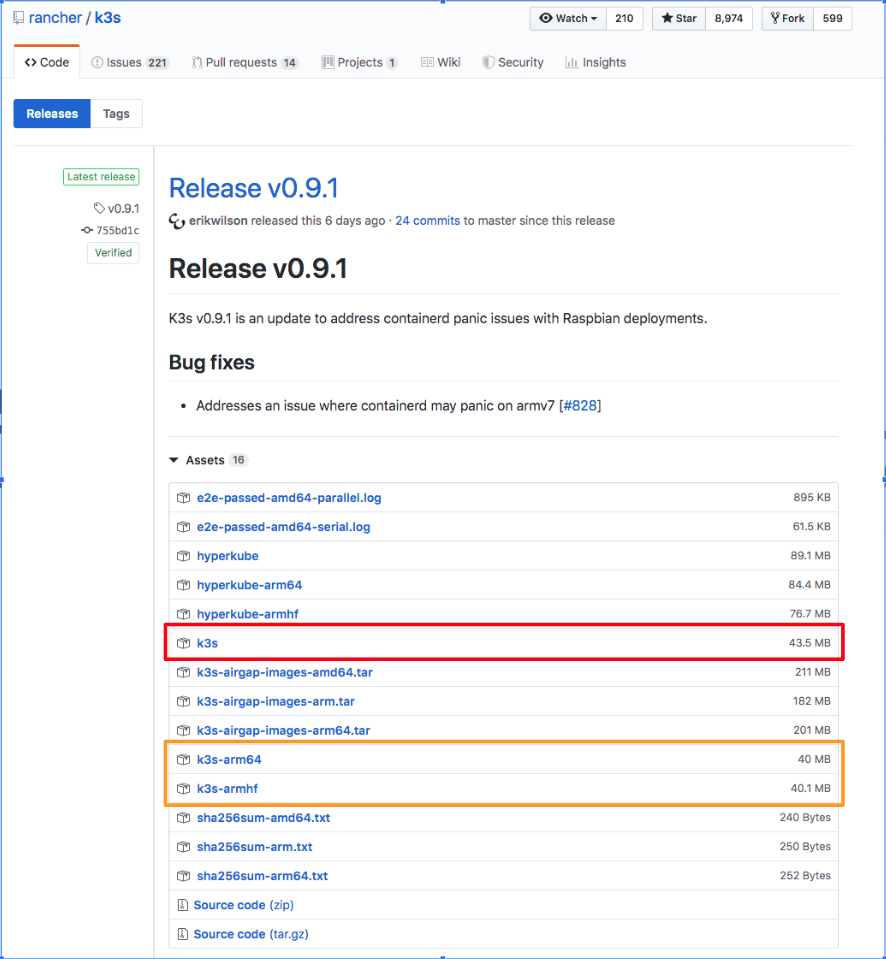Click the package icon beside hyperkube-arm64
The width and height of the screenshot is (886, 959).
click(x=183, y=585)
